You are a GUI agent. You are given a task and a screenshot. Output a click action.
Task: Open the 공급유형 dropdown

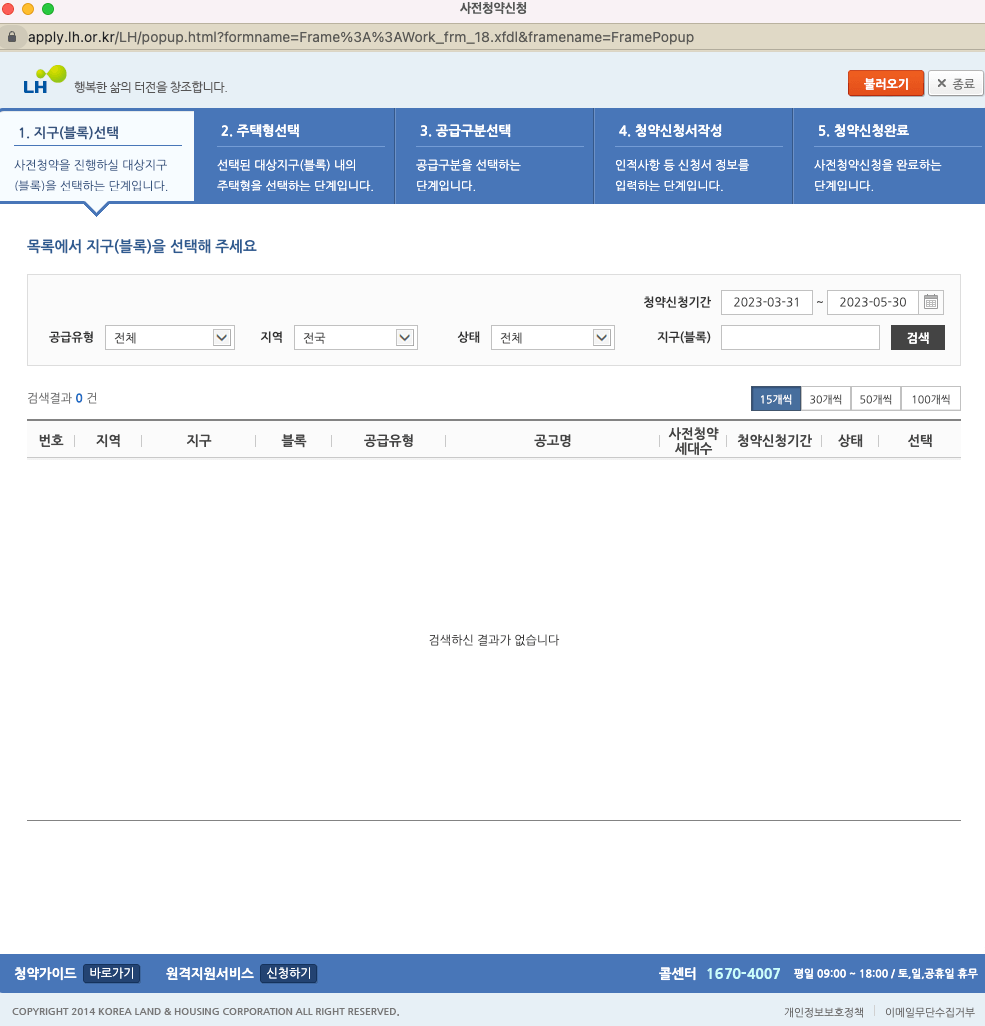point(170,338)
